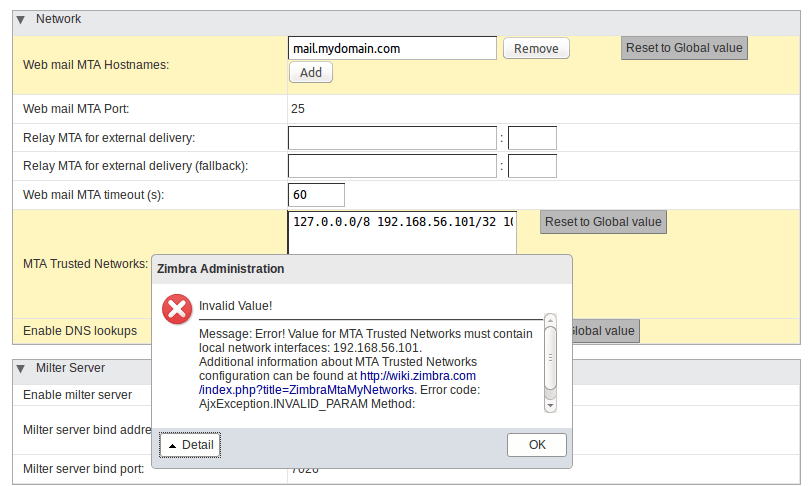Collapse the Milter Server section triangle

click(x=21, y=369)
